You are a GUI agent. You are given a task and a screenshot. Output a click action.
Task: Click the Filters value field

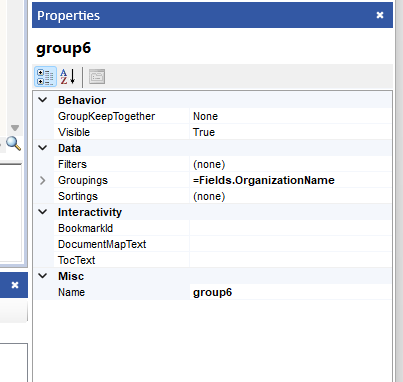pos(290,164)
